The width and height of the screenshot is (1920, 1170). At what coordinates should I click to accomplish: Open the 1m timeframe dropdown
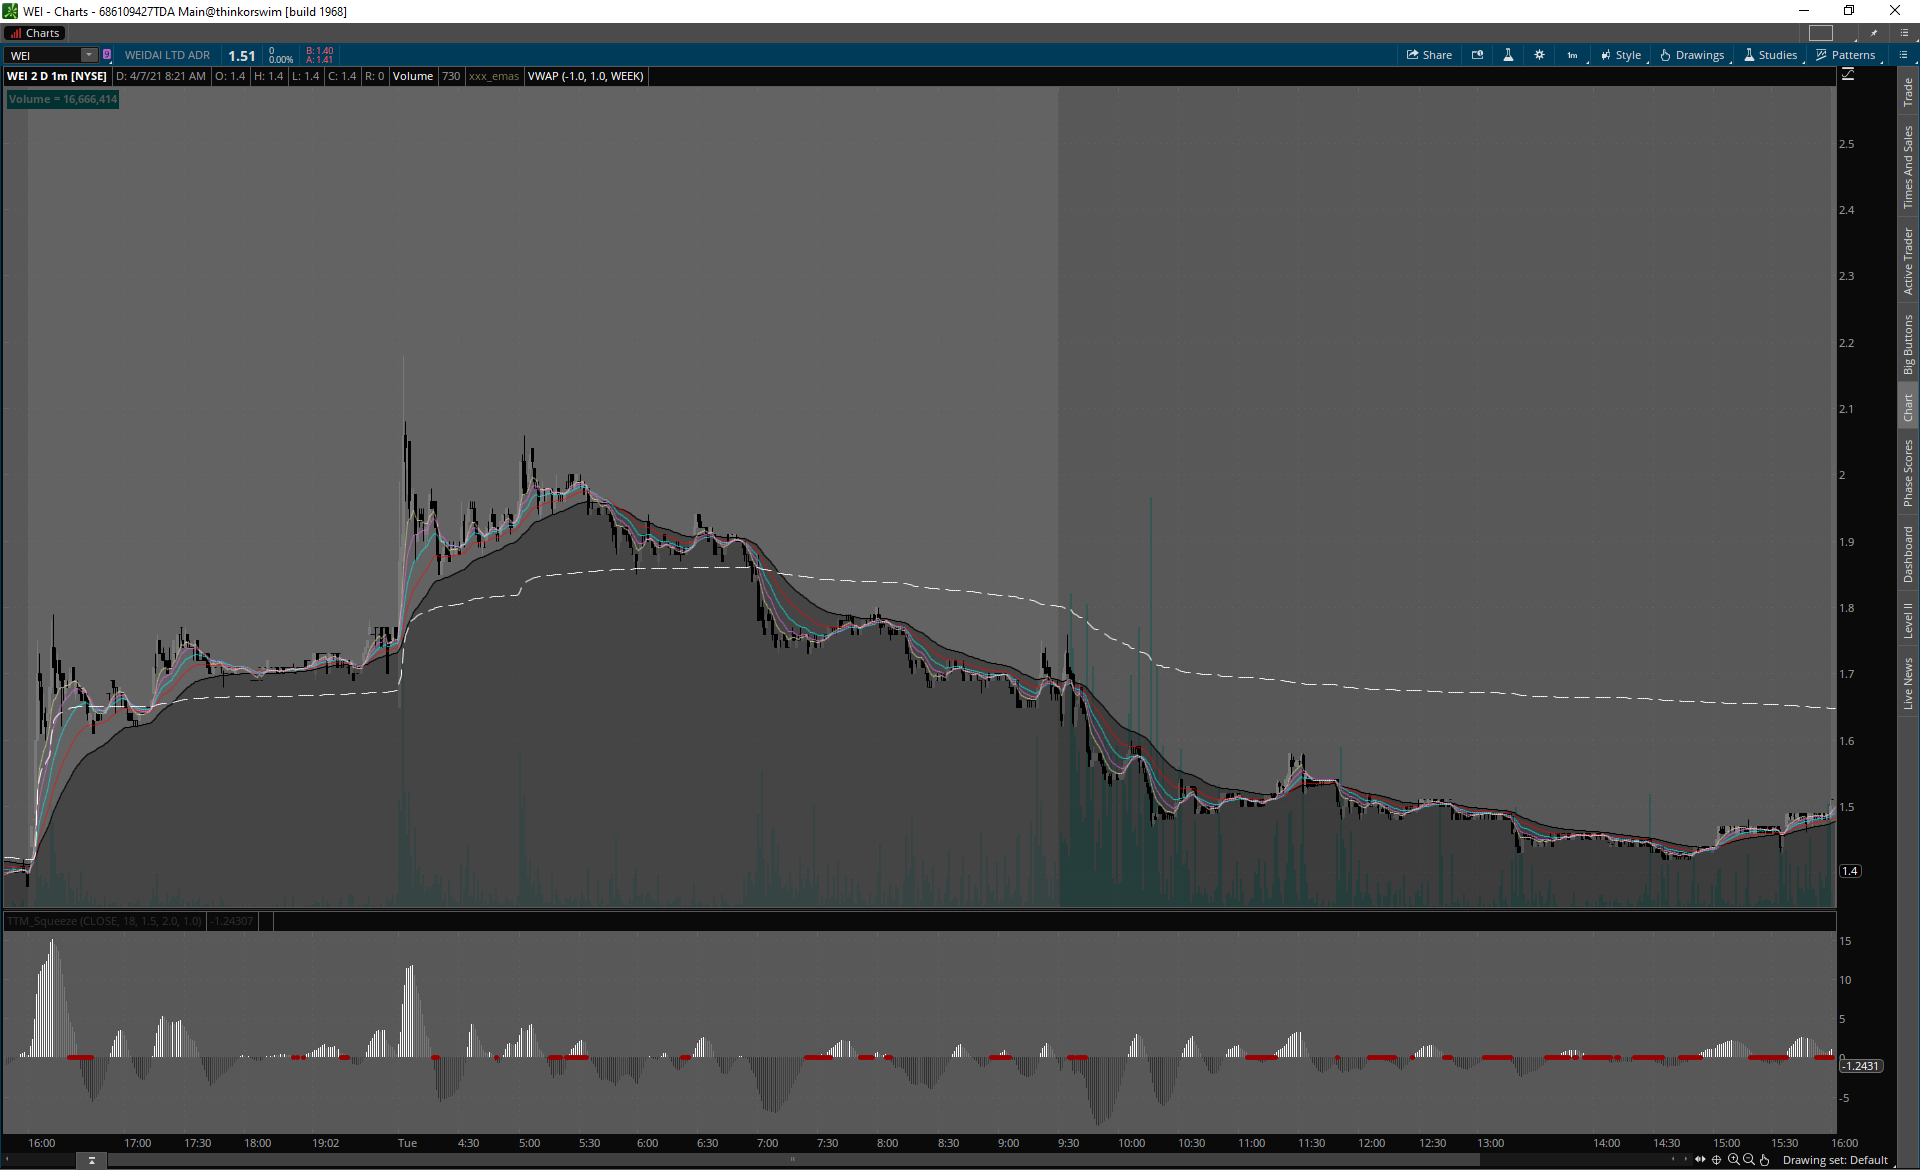pyautogui.click(x=1573, y=55)
